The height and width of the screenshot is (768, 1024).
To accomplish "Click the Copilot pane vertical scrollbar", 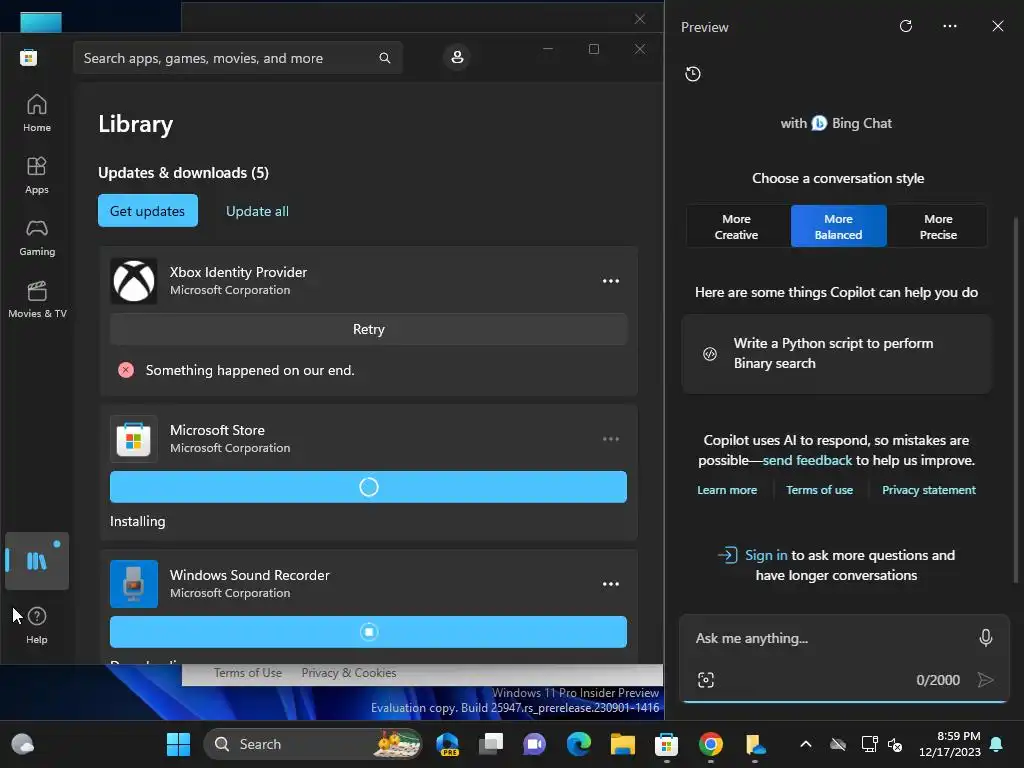I will 1016,400.
